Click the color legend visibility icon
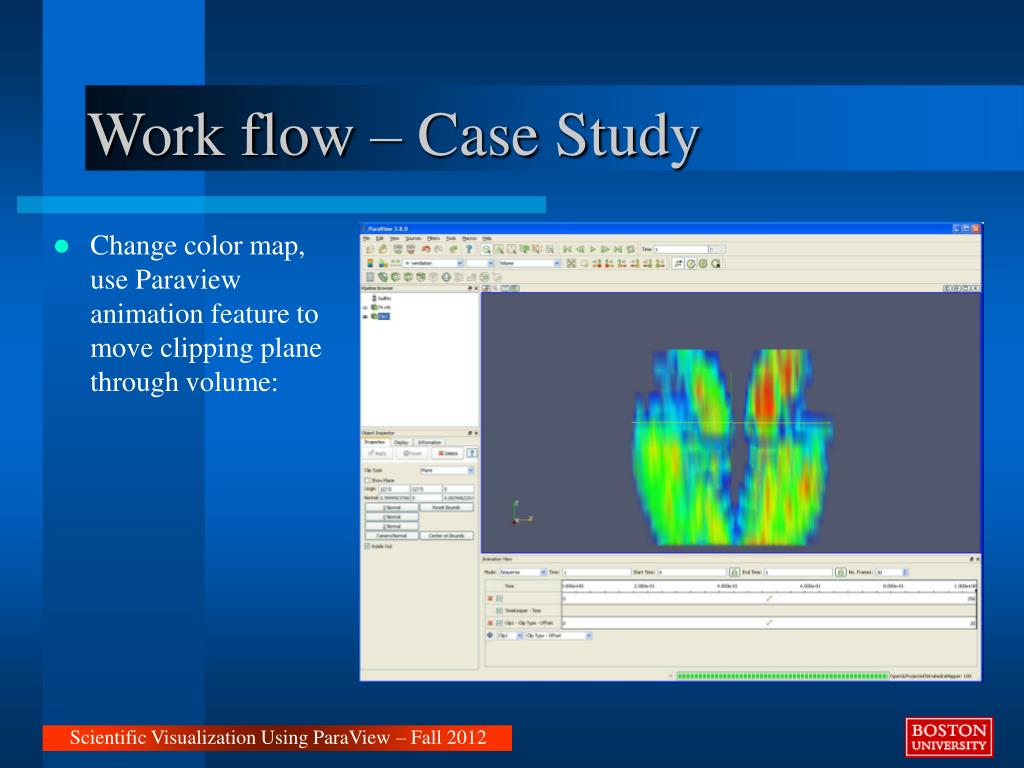 [370, 263]
